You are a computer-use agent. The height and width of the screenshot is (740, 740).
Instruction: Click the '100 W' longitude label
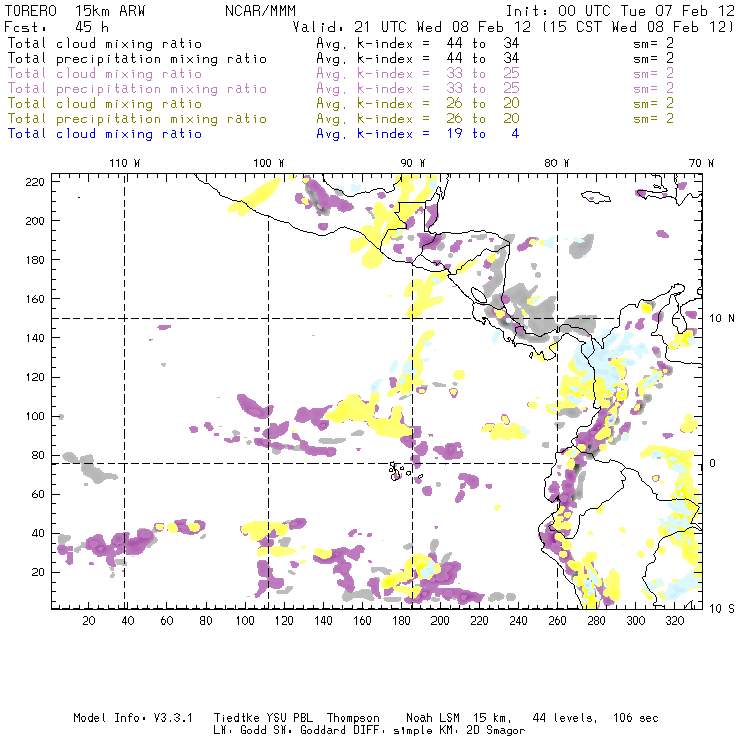coord(269,163)
